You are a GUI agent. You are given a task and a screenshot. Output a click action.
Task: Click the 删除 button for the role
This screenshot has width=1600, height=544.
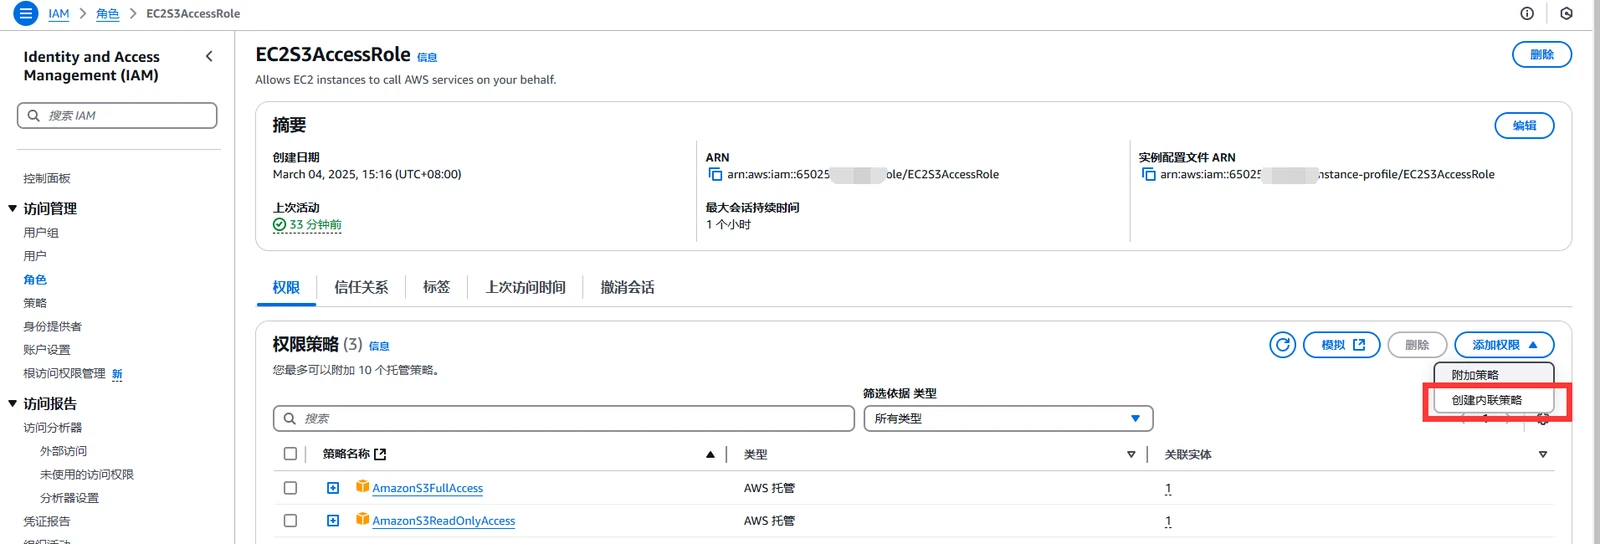[1541, 55]
